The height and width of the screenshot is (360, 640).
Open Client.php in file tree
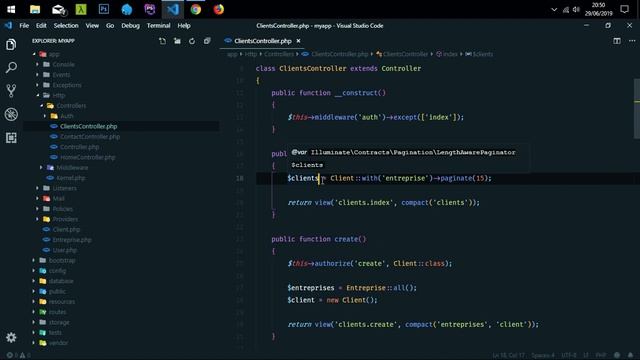(x=66, y=229)
